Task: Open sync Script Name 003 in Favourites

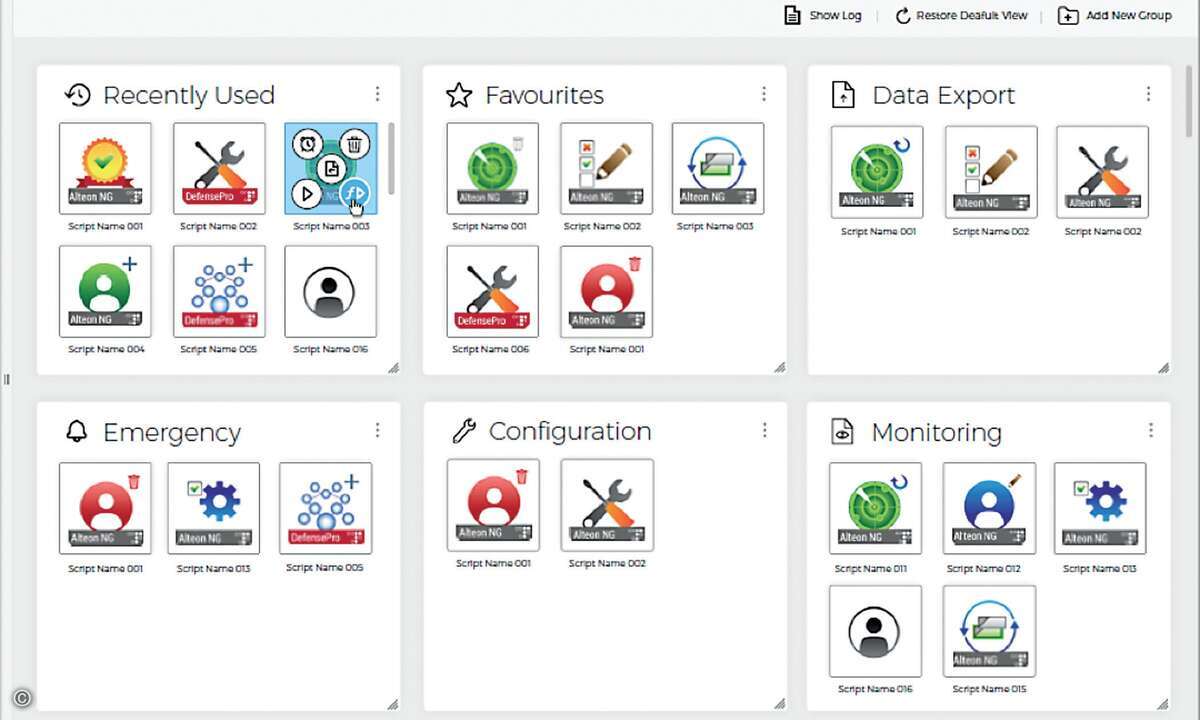Action: pyautogui.click(x=718, y=168)
